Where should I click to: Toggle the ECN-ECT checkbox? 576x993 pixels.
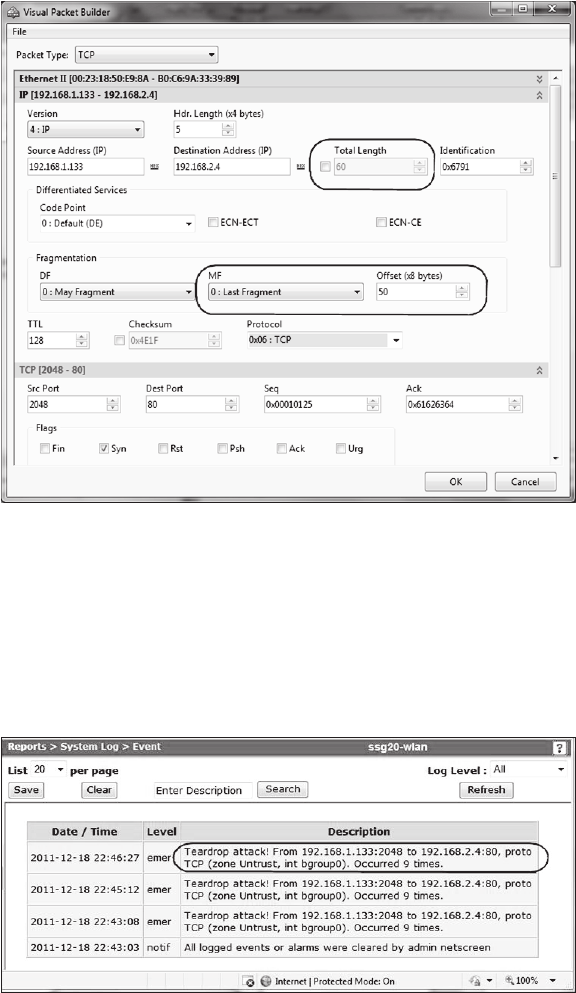[213, 222]
